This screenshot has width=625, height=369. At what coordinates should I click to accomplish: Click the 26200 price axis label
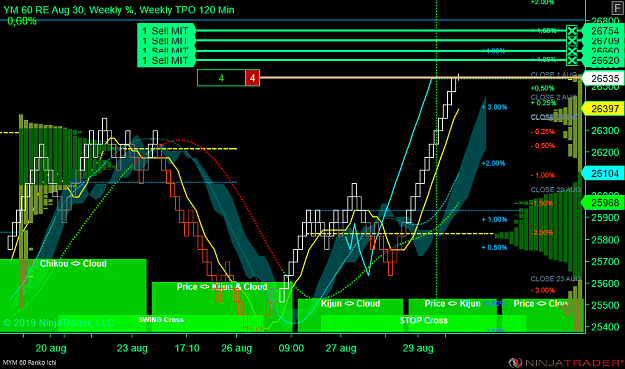coord(605,152)
